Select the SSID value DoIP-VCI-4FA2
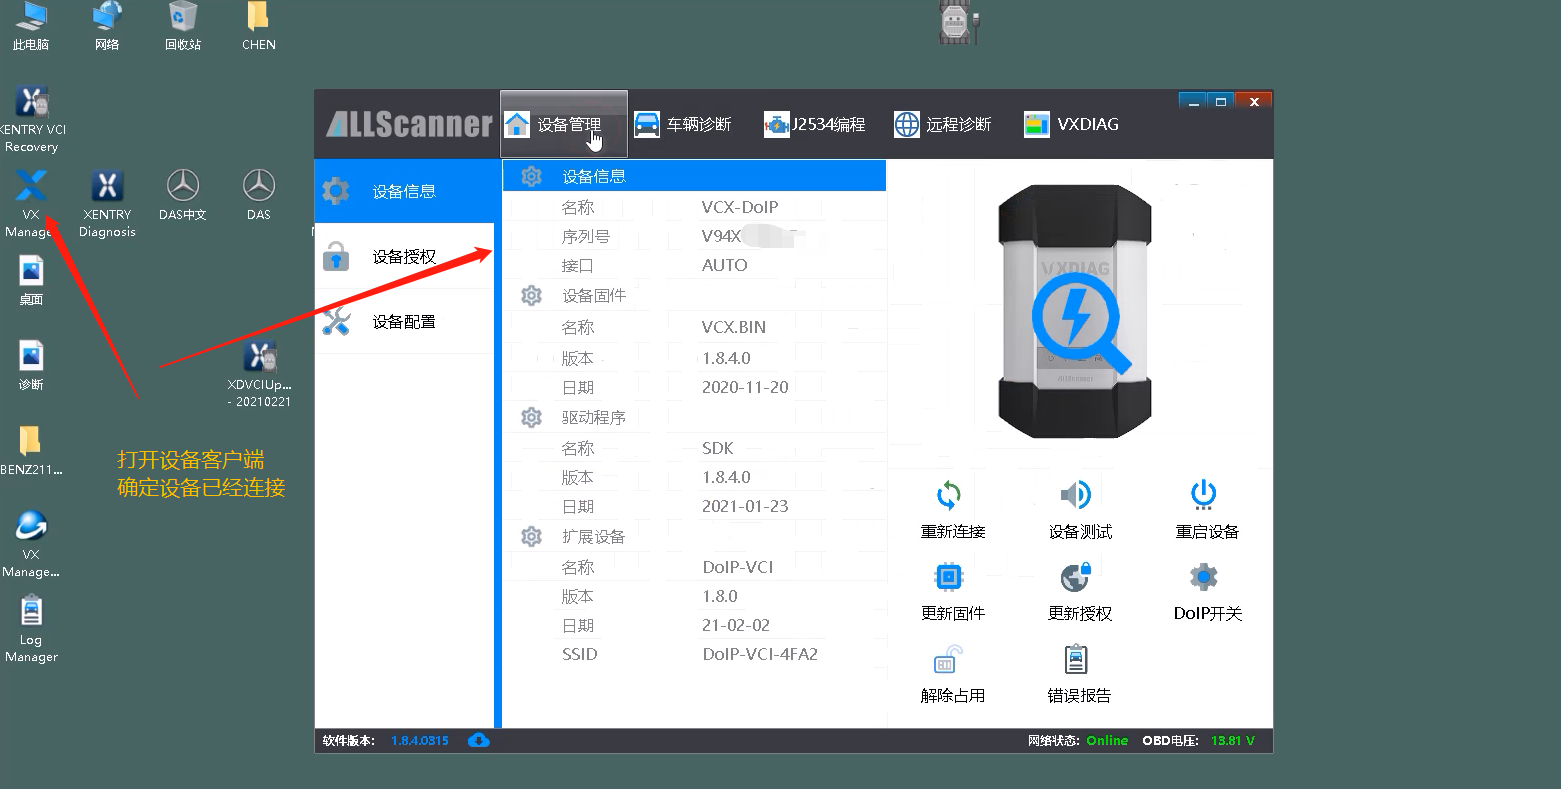Viewport: 1561px width, 789px height. 760,654
